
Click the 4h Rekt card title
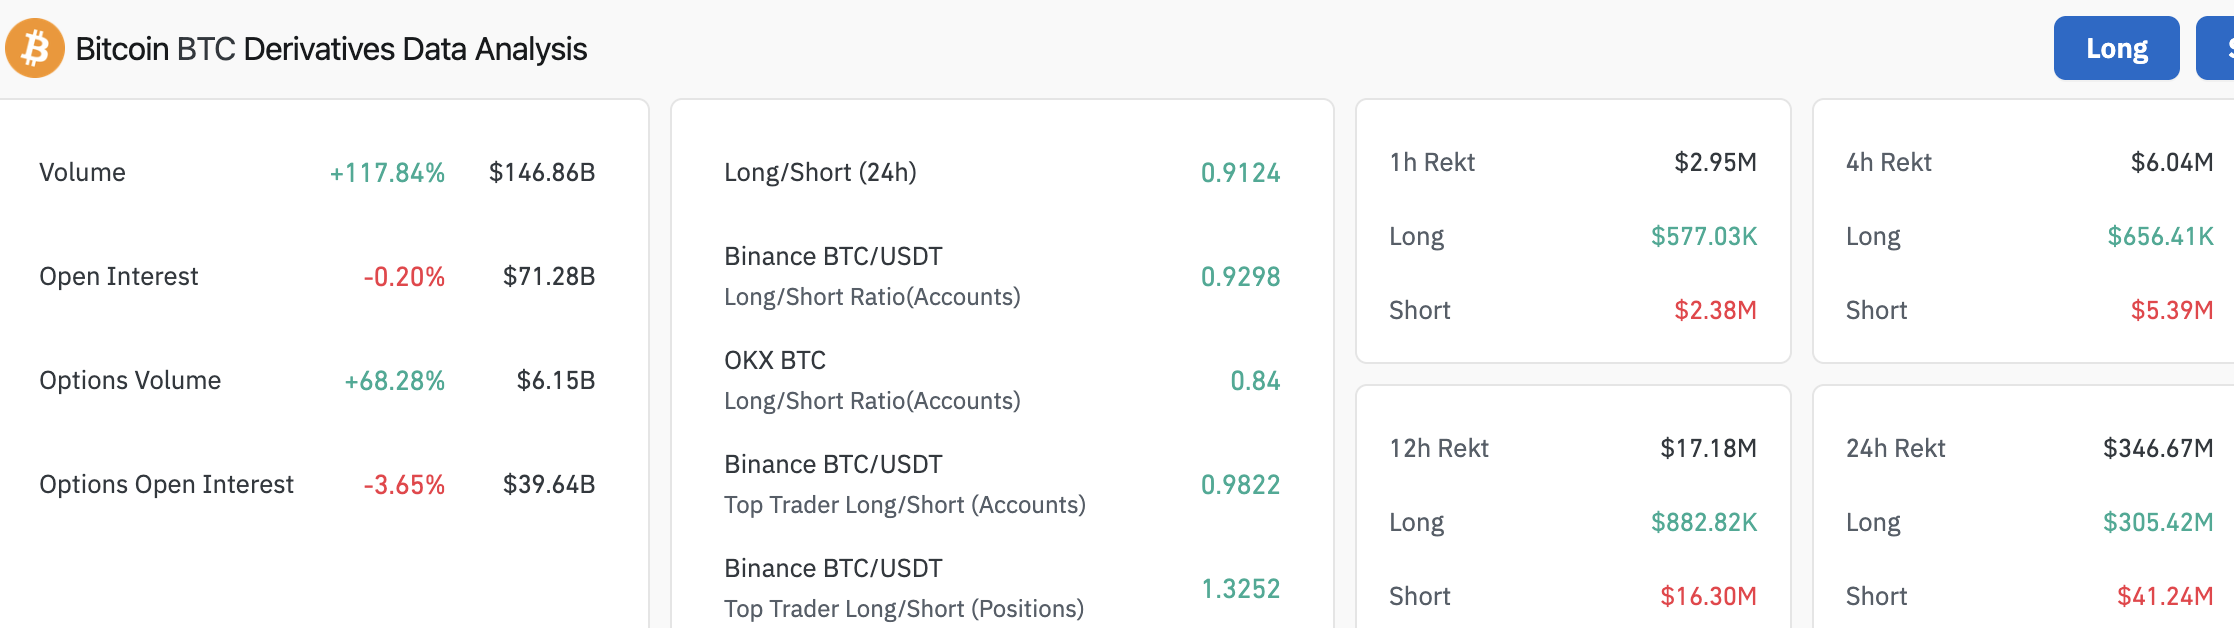pos(1888,163)
